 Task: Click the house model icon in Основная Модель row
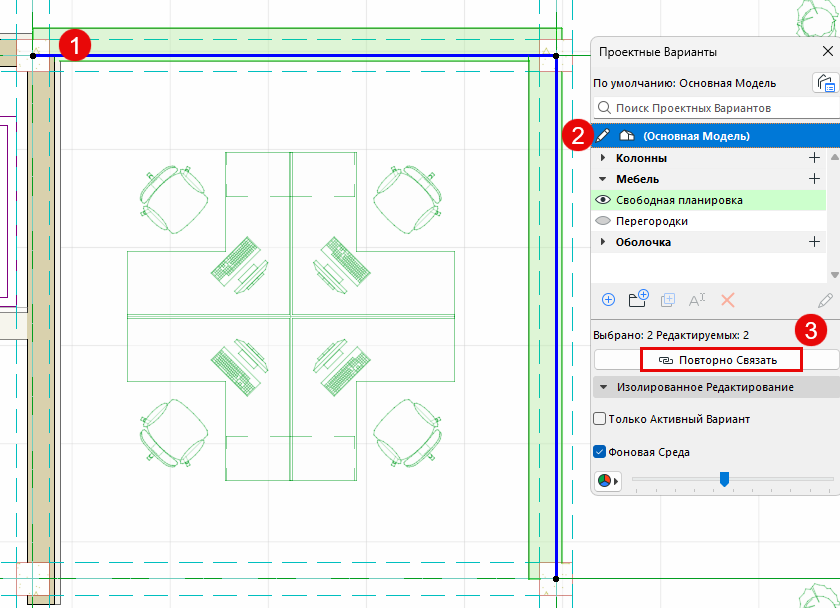627,136
